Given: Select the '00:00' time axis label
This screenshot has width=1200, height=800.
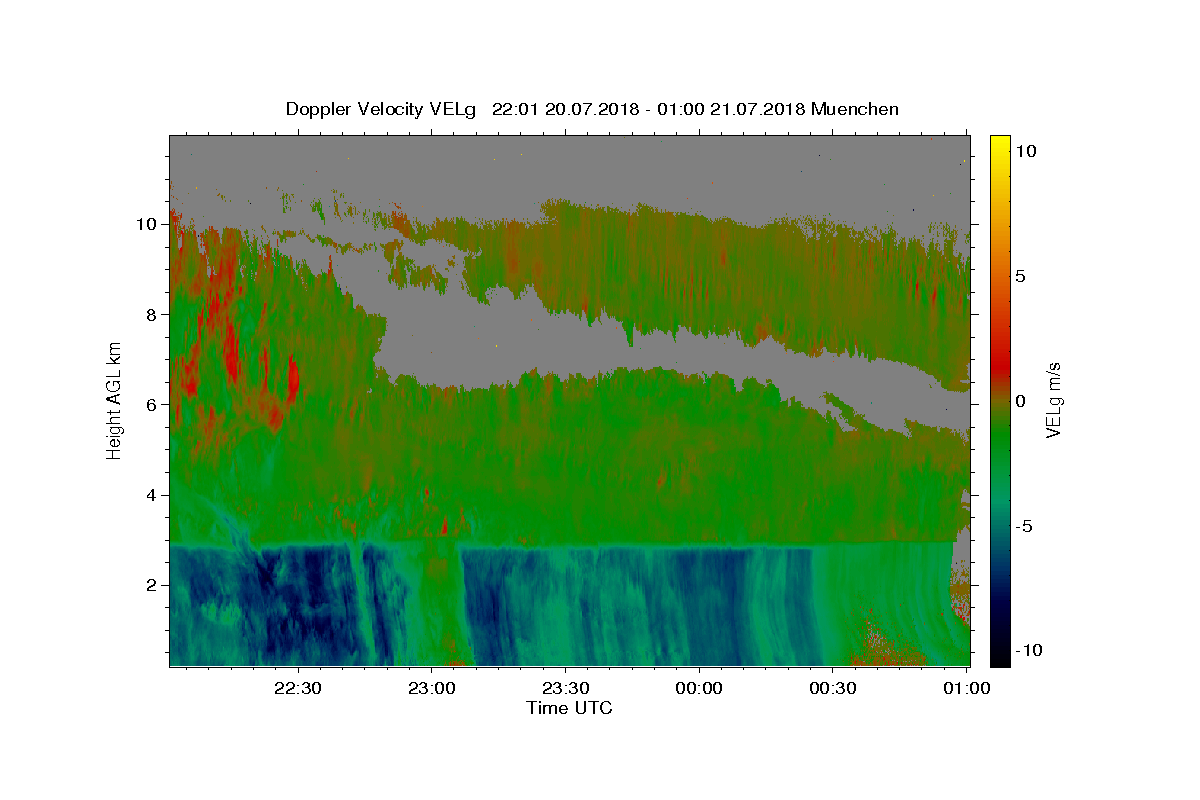Looking at the screenshot, I should [699, 688].
